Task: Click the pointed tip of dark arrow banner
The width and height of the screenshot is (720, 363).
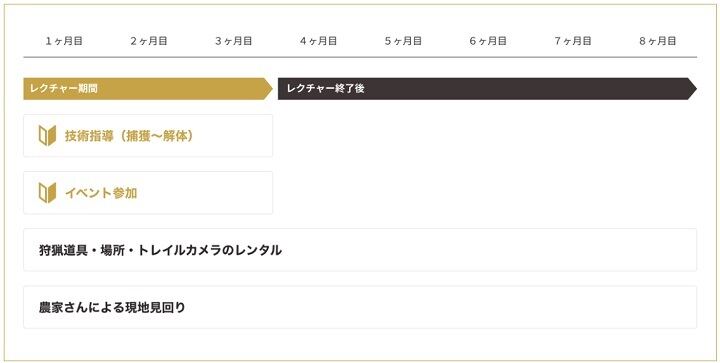Action: 693,89
